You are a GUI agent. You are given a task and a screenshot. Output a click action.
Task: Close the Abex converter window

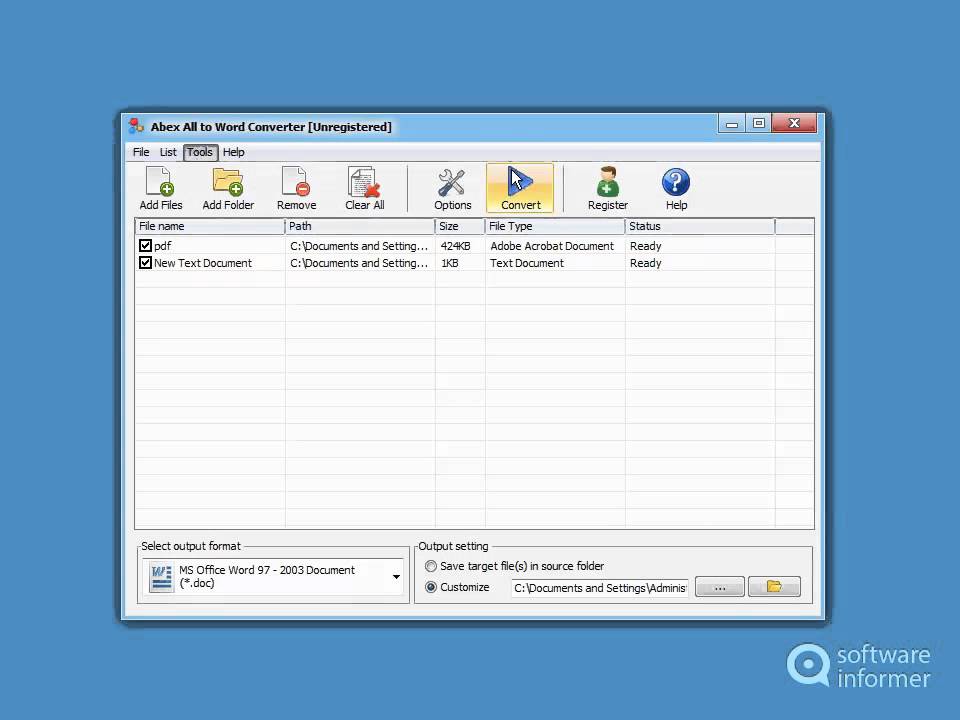click(794, 123)
